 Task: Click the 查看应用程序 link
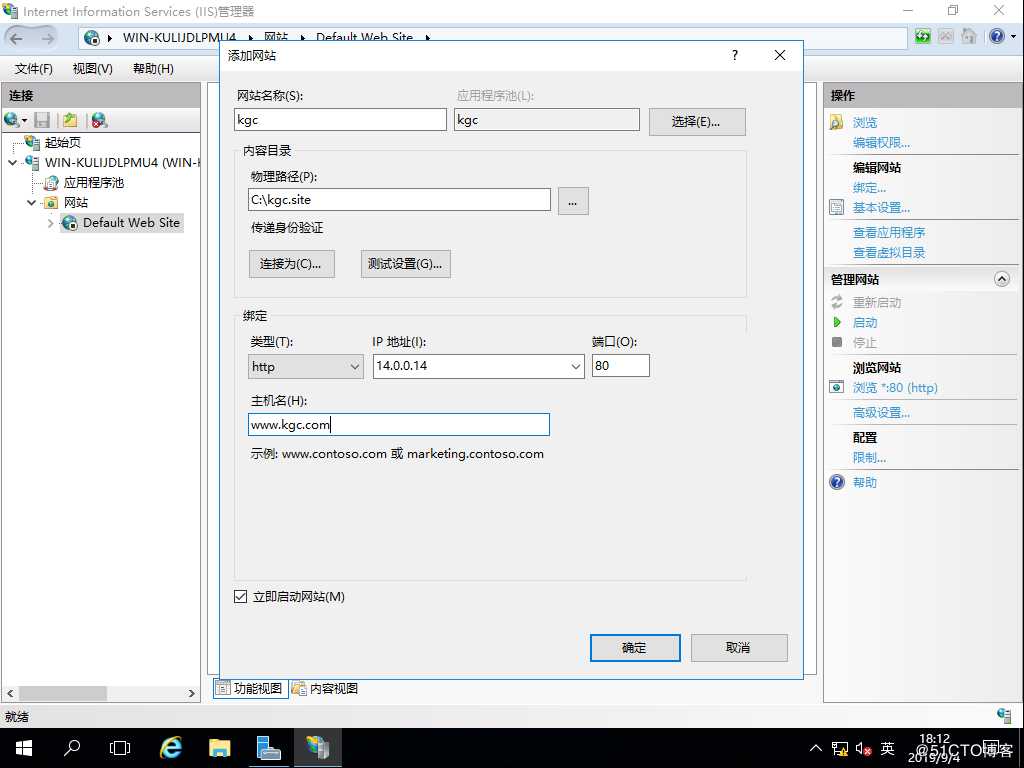(889, 232)
